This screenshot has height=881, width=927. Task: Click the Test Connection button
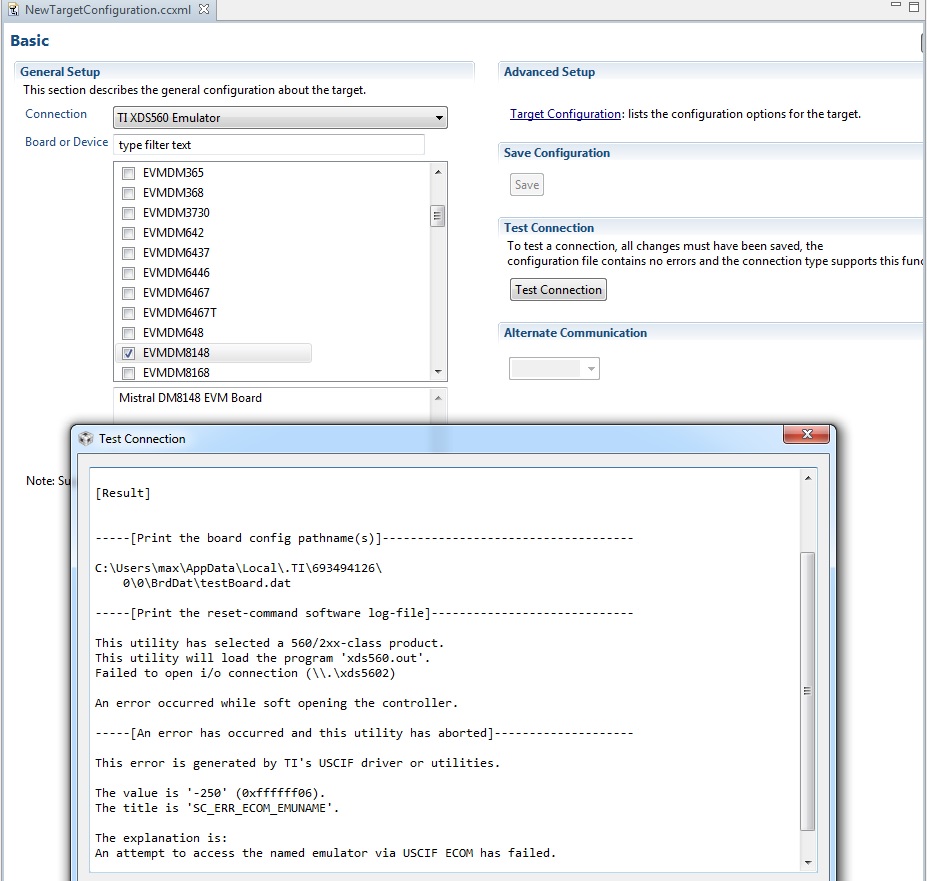(557, 289)
